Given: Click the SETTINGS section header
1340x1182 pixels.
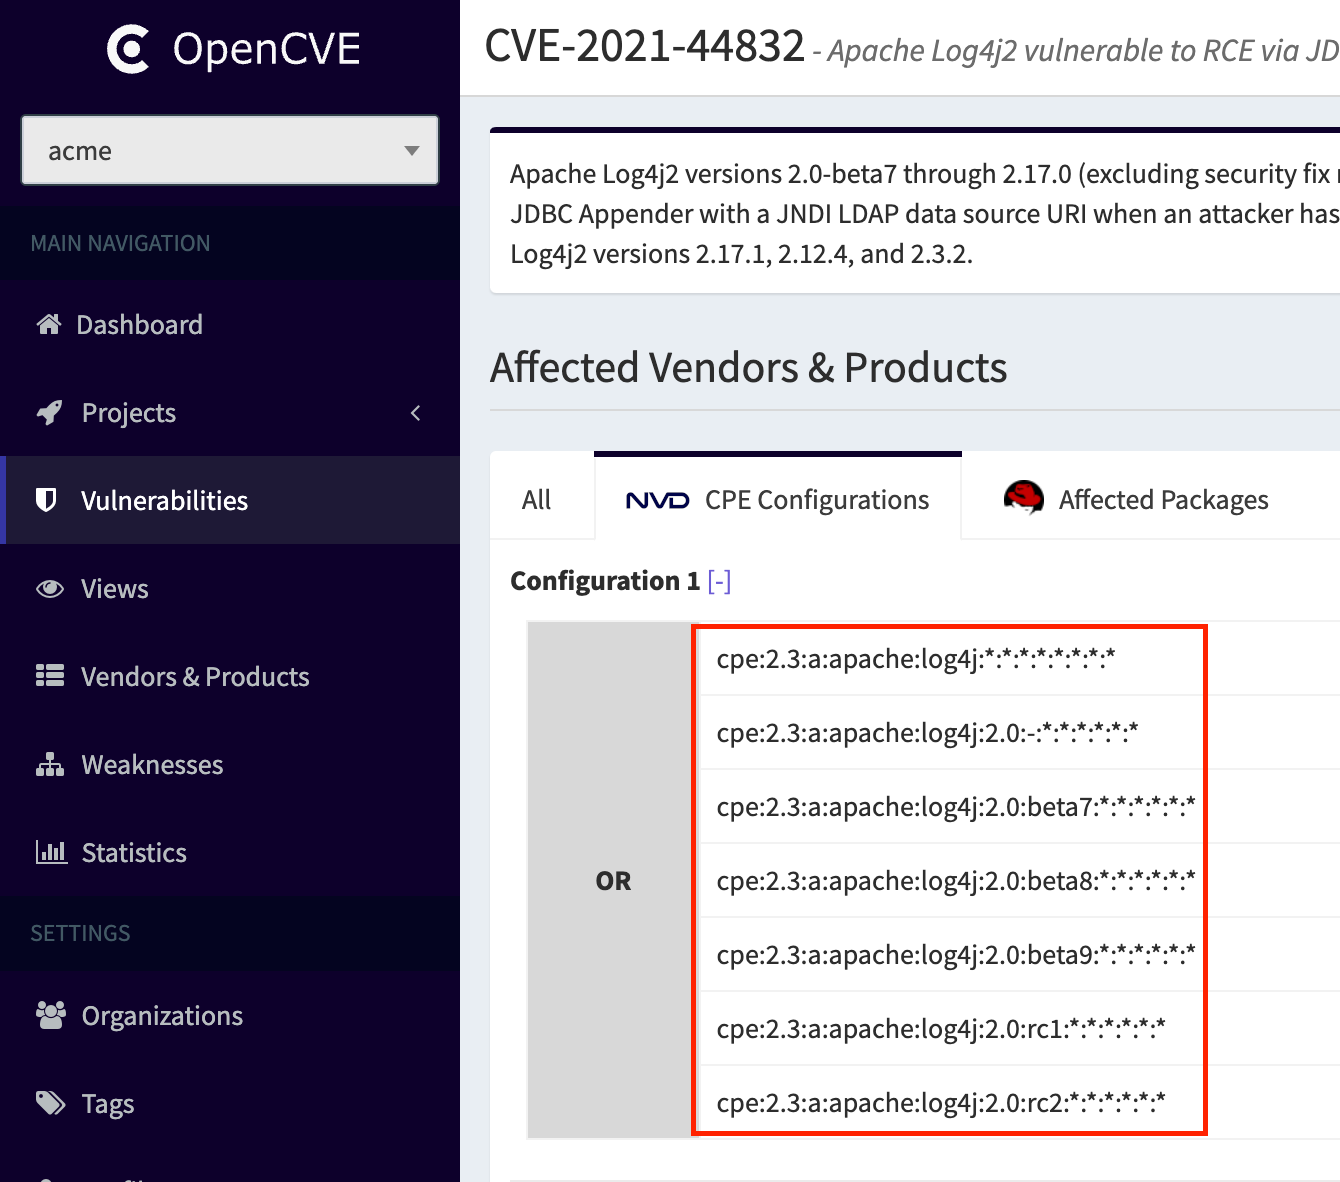Looking at the screenshot, I should (x=80, y=933).
